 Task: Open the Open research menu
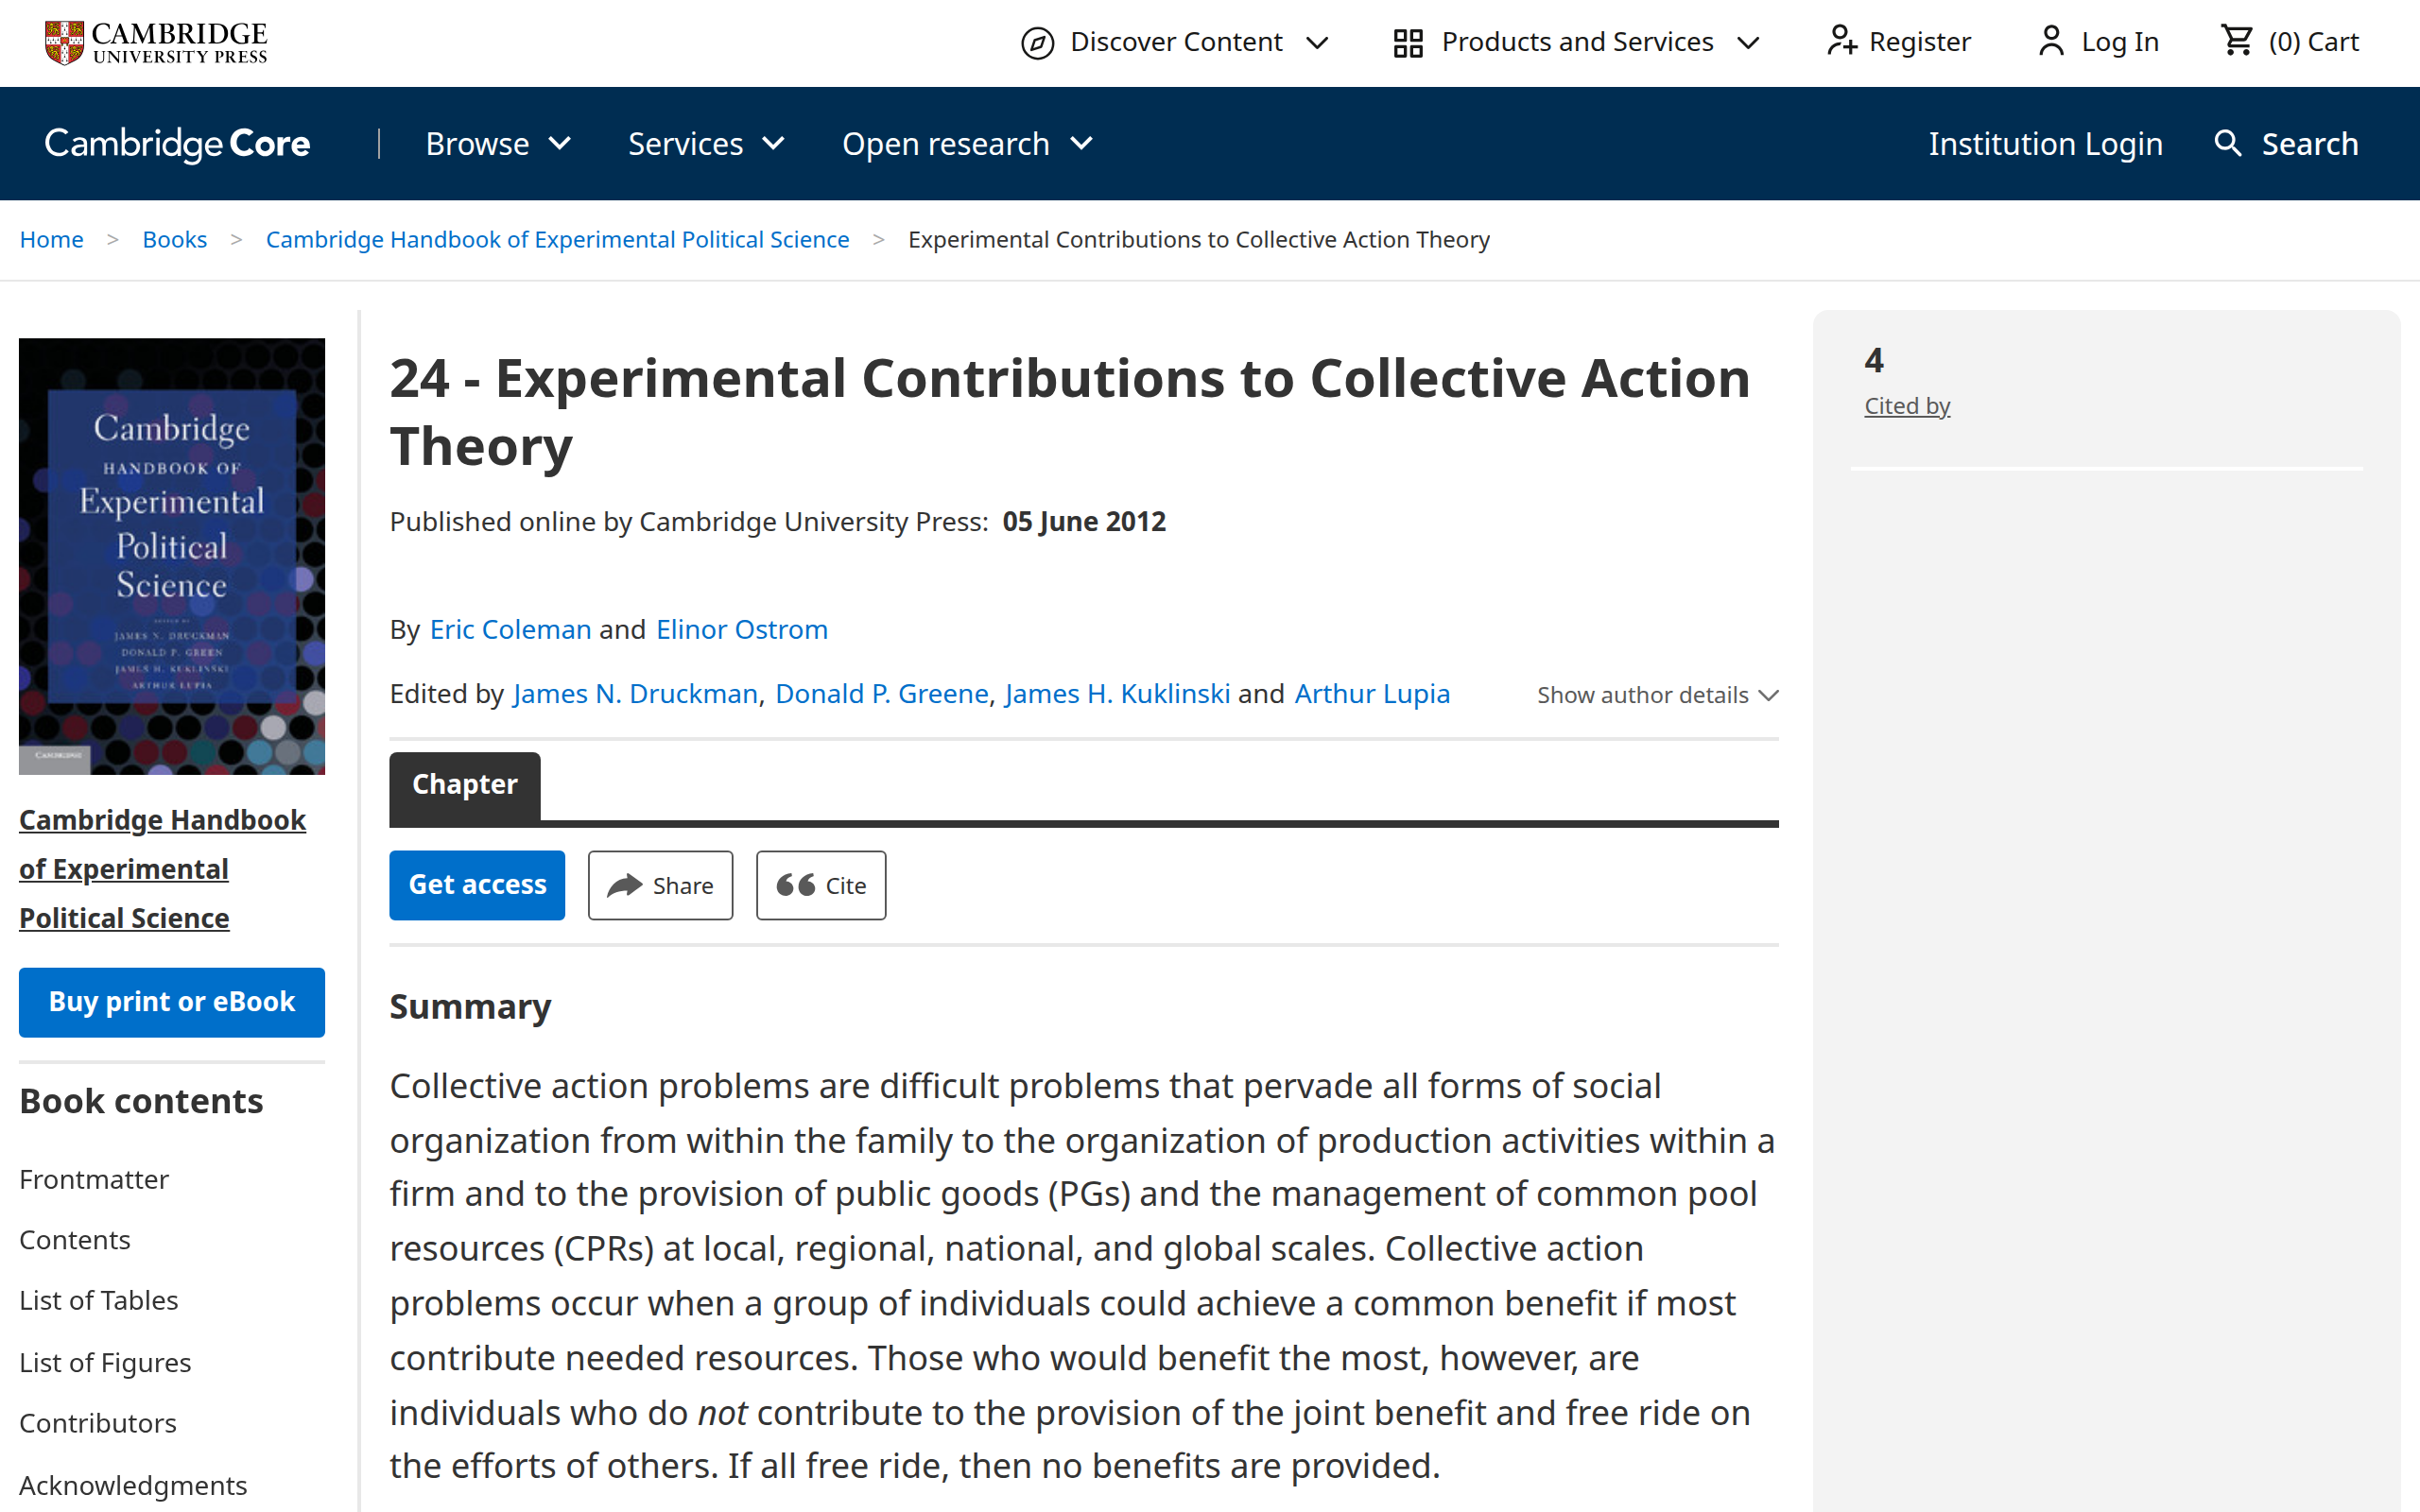[968, 144]
